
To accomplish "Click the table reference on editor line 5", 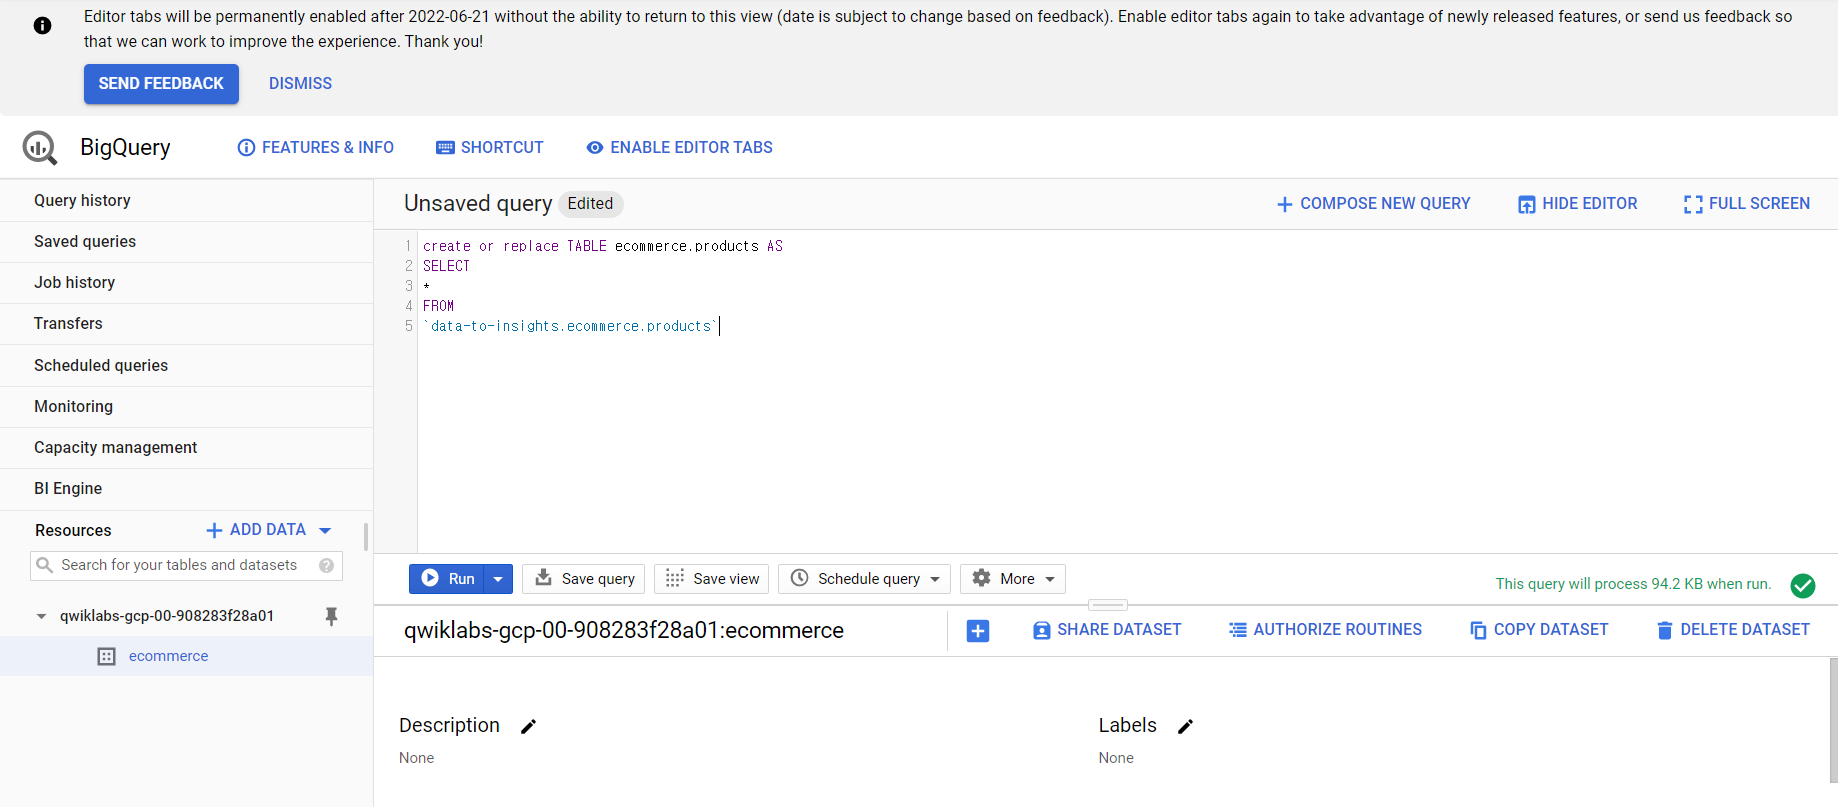I will point(571,326).
